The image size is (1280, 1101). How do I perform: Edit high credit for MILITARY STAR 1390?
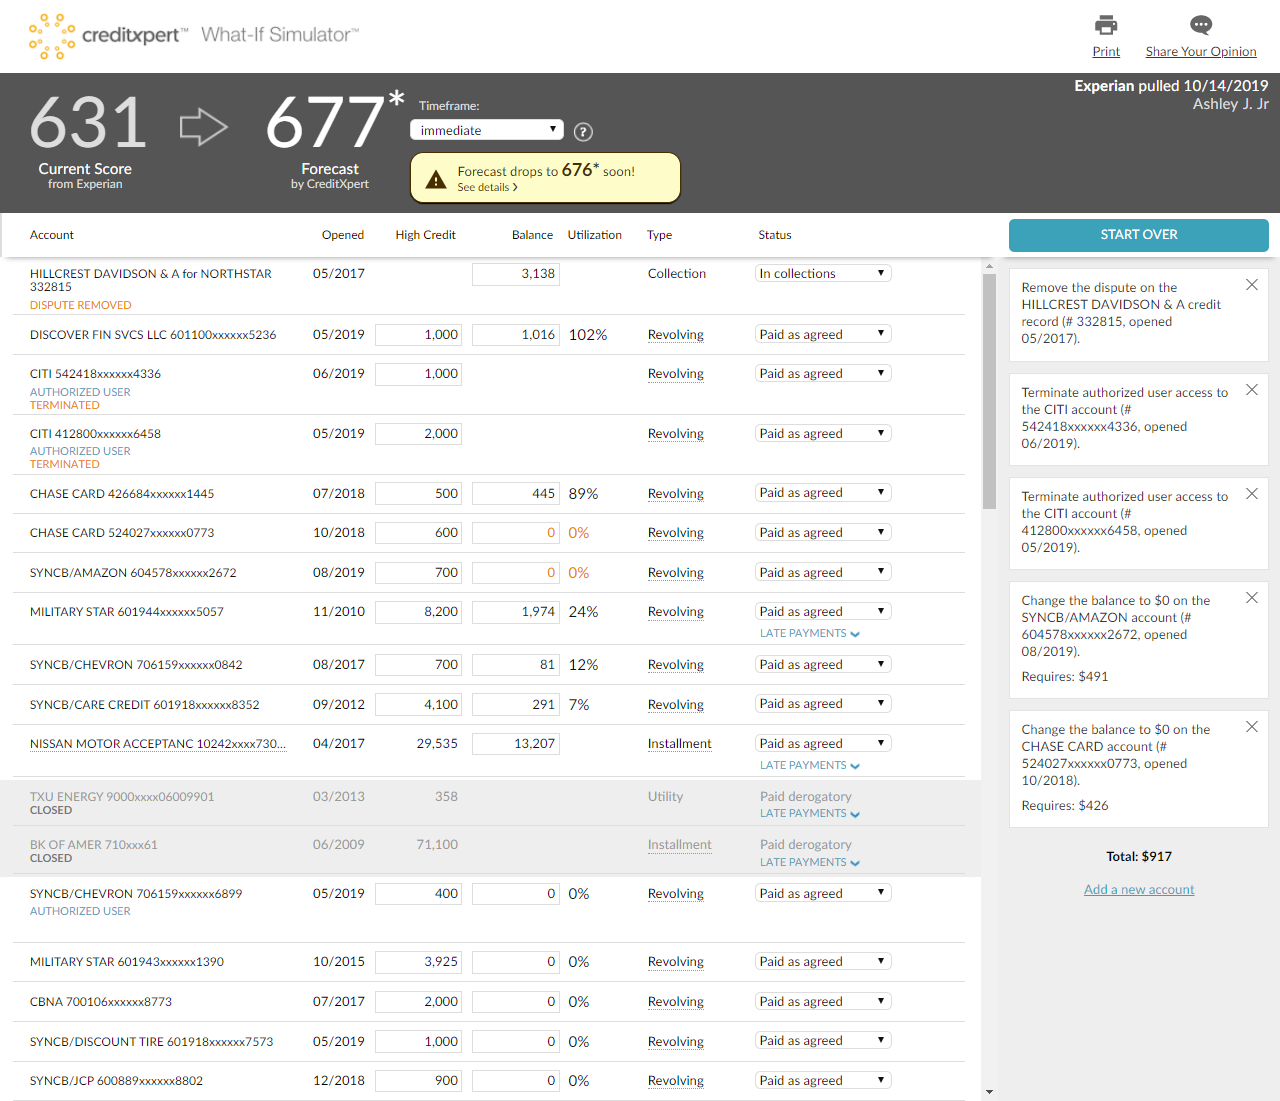tap(419, 962)
